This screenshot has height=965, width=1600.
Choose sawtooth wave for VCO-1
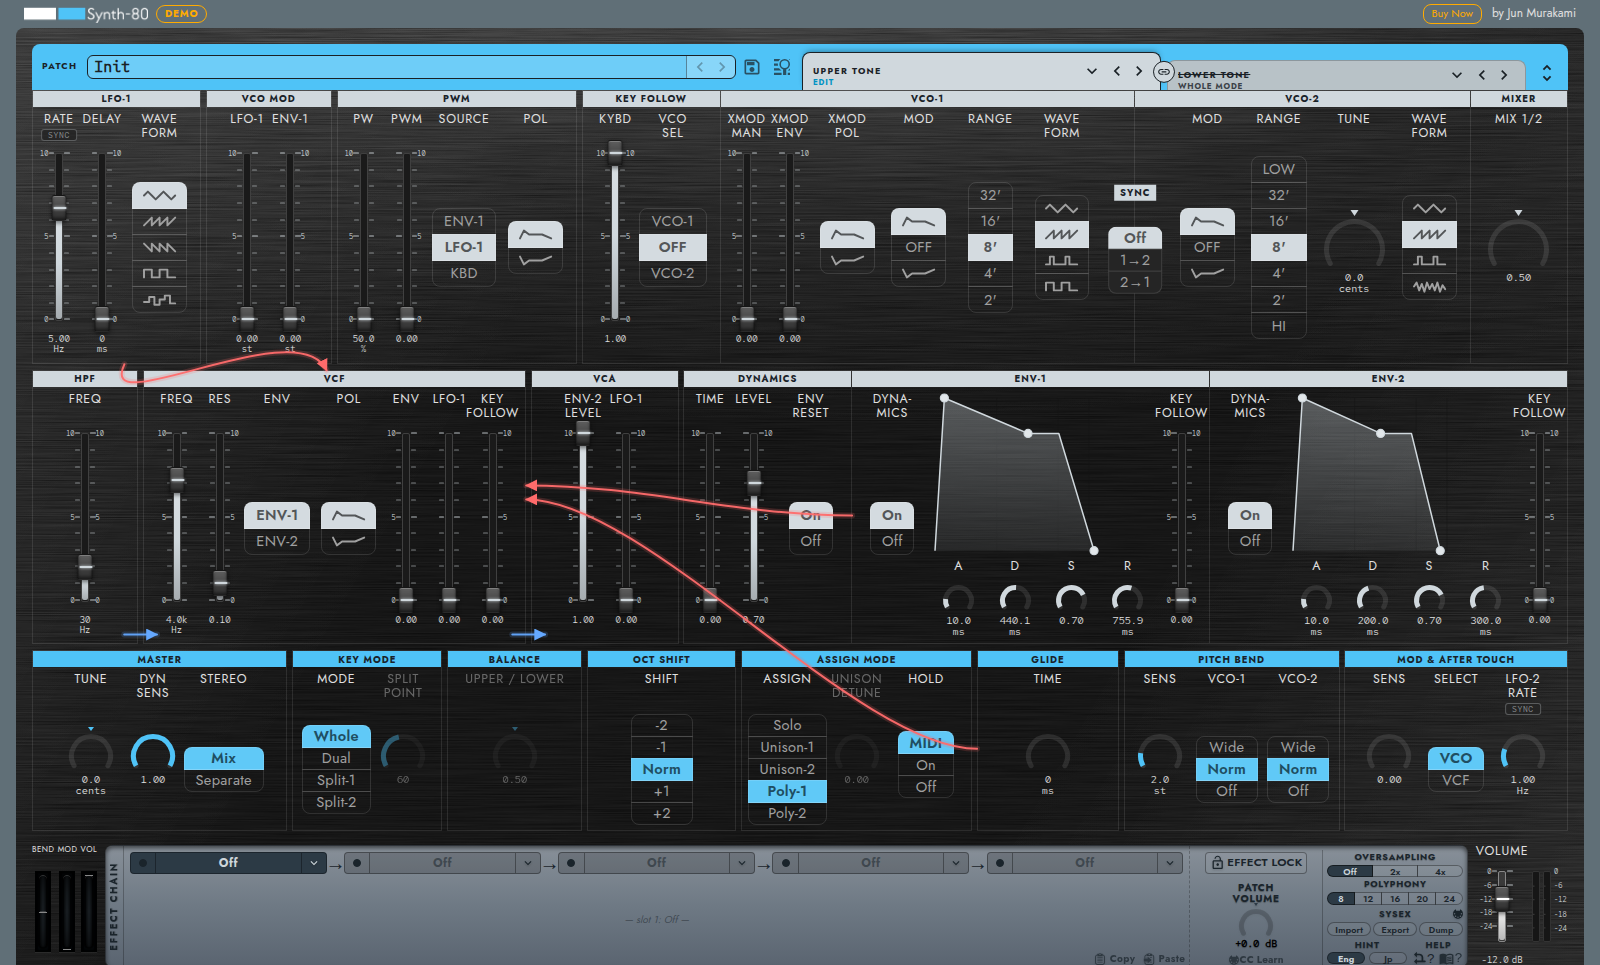coord(1061,235)
